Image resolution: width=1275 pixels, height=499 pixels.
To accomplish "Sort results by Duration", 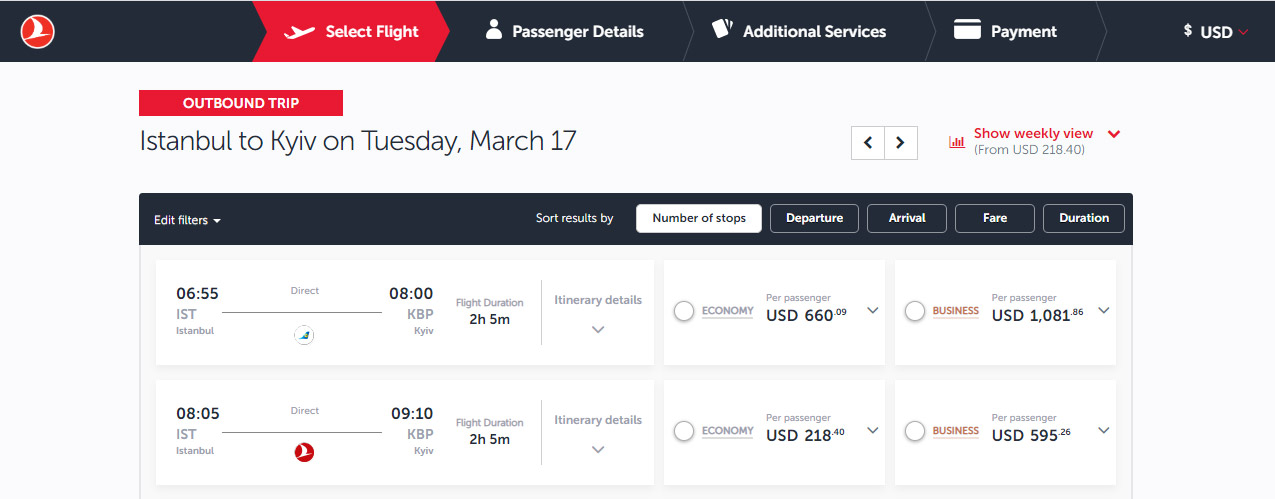I will point(1084,218).
